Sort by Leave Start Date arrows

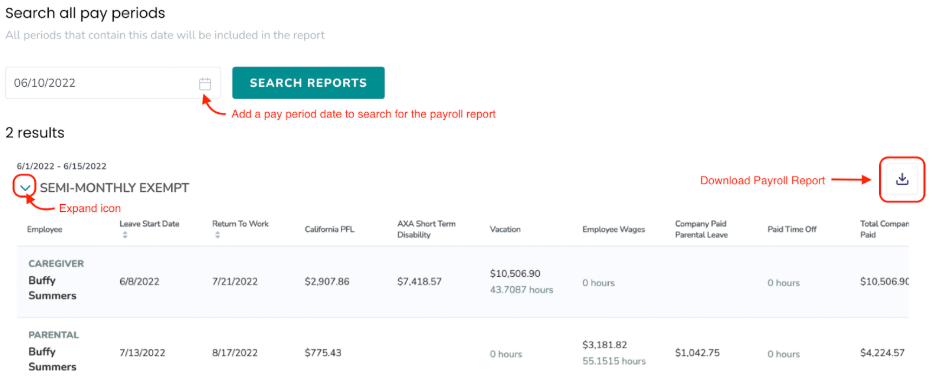pos(125,236)
